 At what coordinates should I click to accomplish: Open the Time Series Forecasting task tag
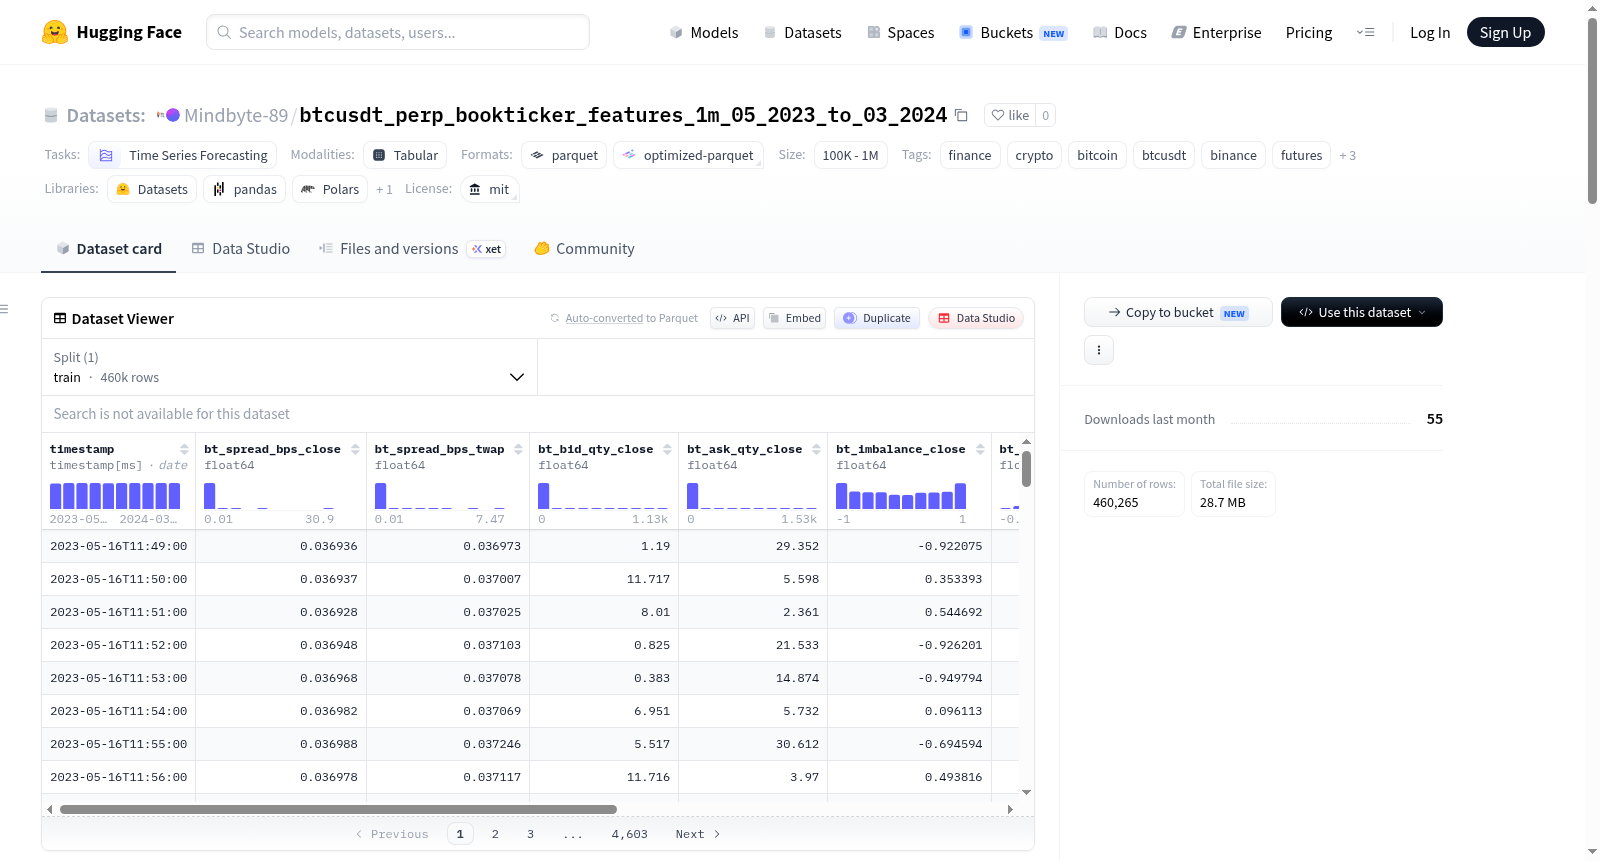click(183, 155)
